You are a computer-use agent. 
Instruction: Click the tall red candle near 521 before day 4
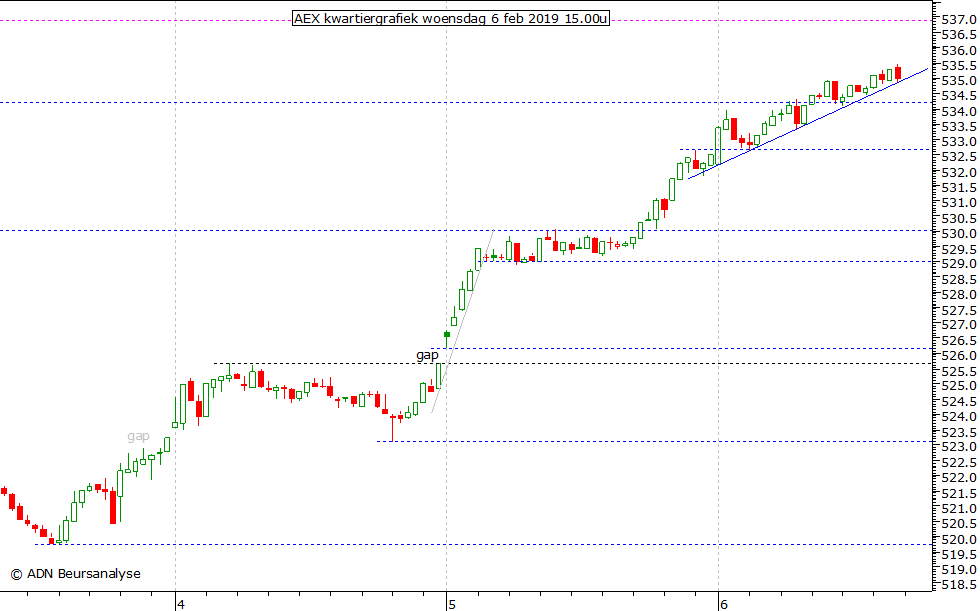(113, 507)
